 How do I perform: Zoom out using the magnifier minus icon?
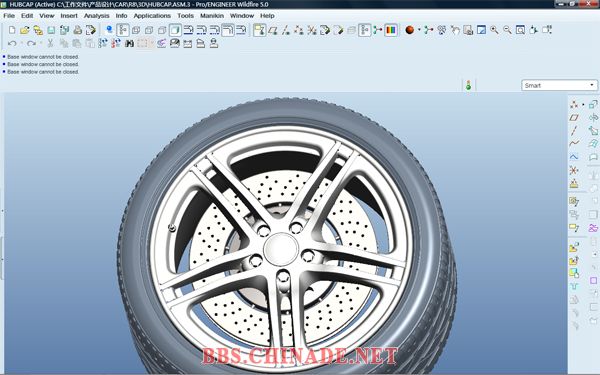pos(507,30)
